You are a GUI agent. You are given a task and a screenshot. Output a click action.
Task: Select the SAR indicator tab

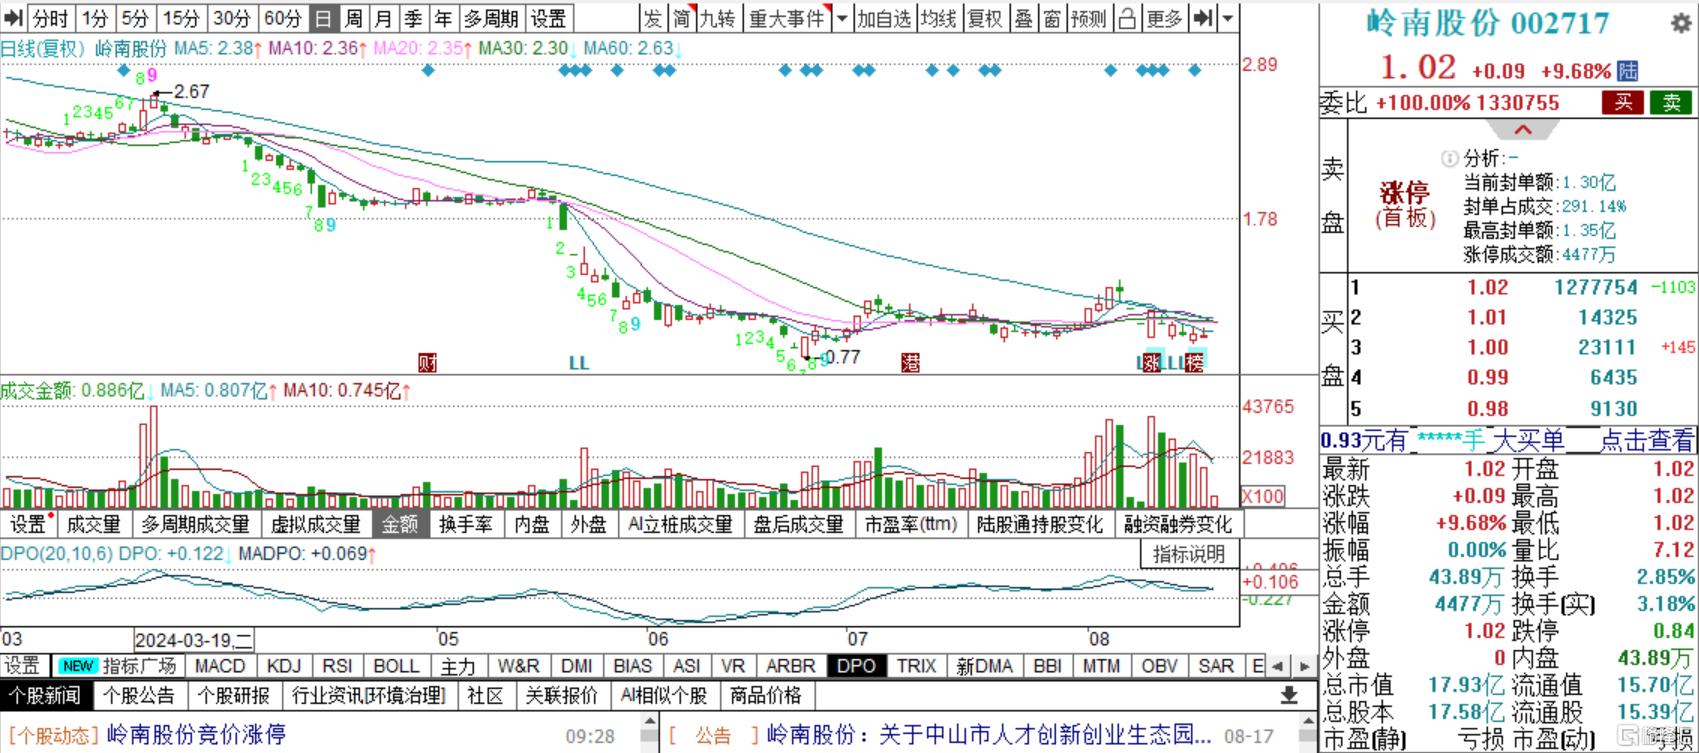1216,666
